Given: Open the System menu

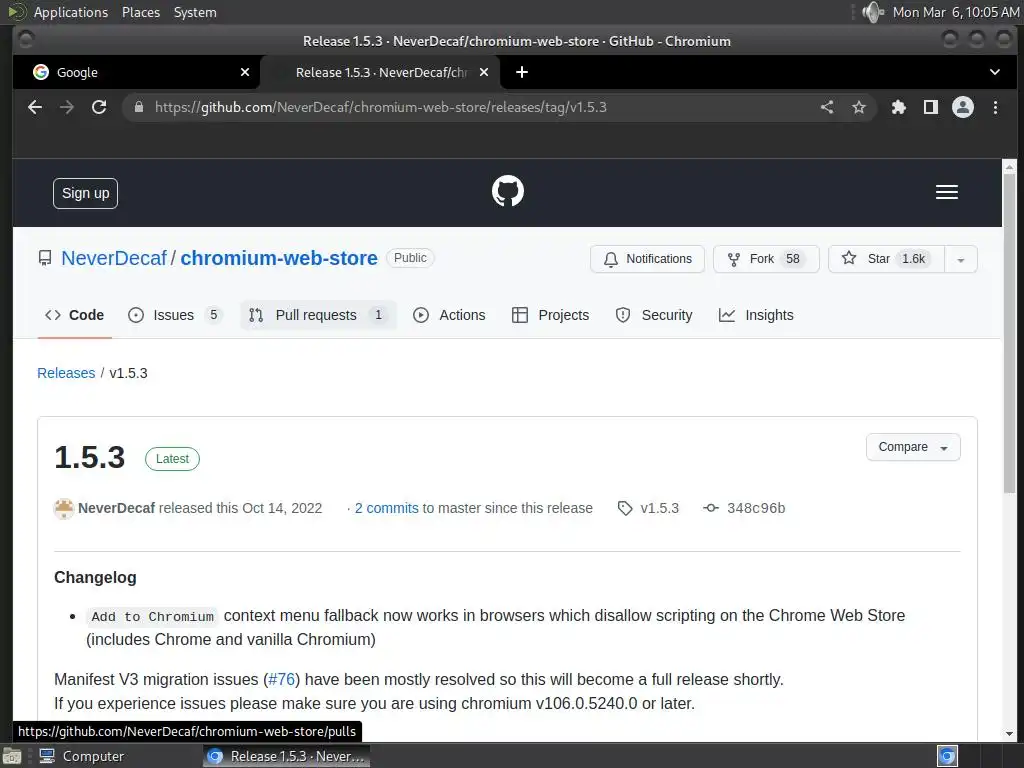Looking at the screenshot, I should click(195, 12).
